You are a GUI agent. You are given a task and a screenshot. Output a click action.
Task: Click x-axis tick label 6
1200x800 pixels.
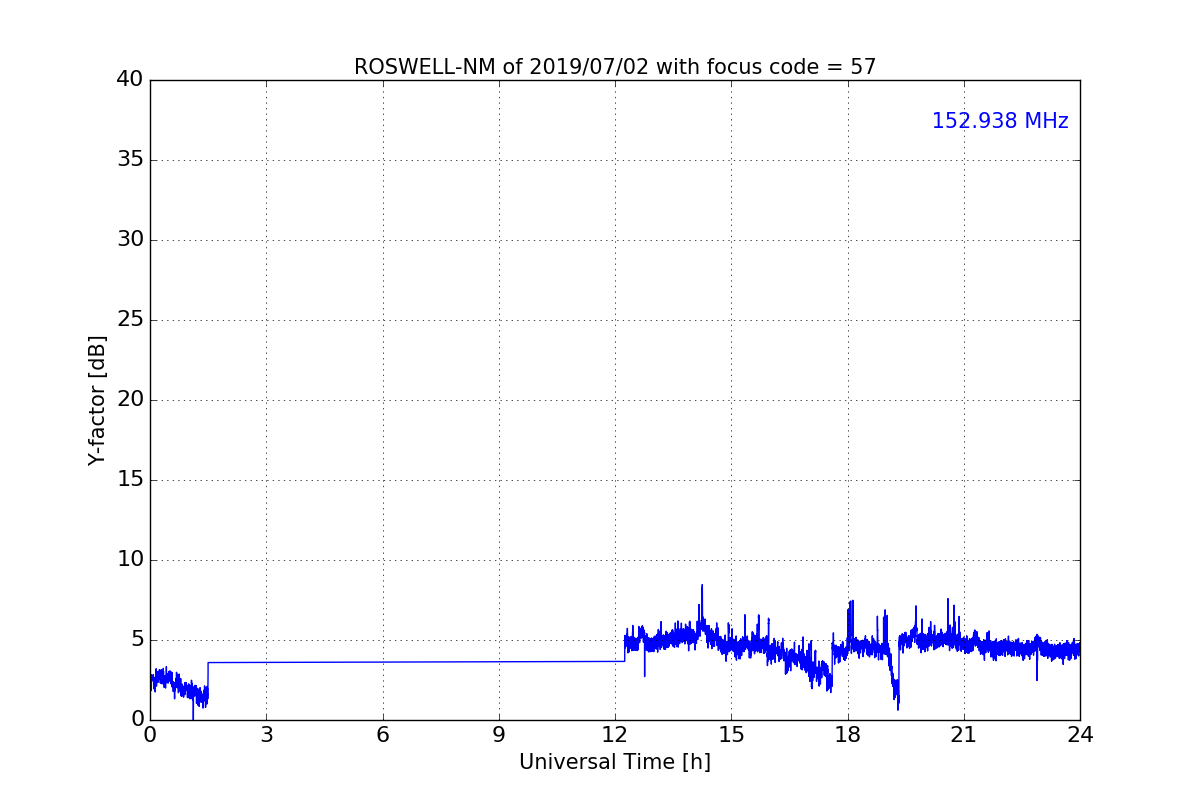pyautogui.click(x=383, y=735)
